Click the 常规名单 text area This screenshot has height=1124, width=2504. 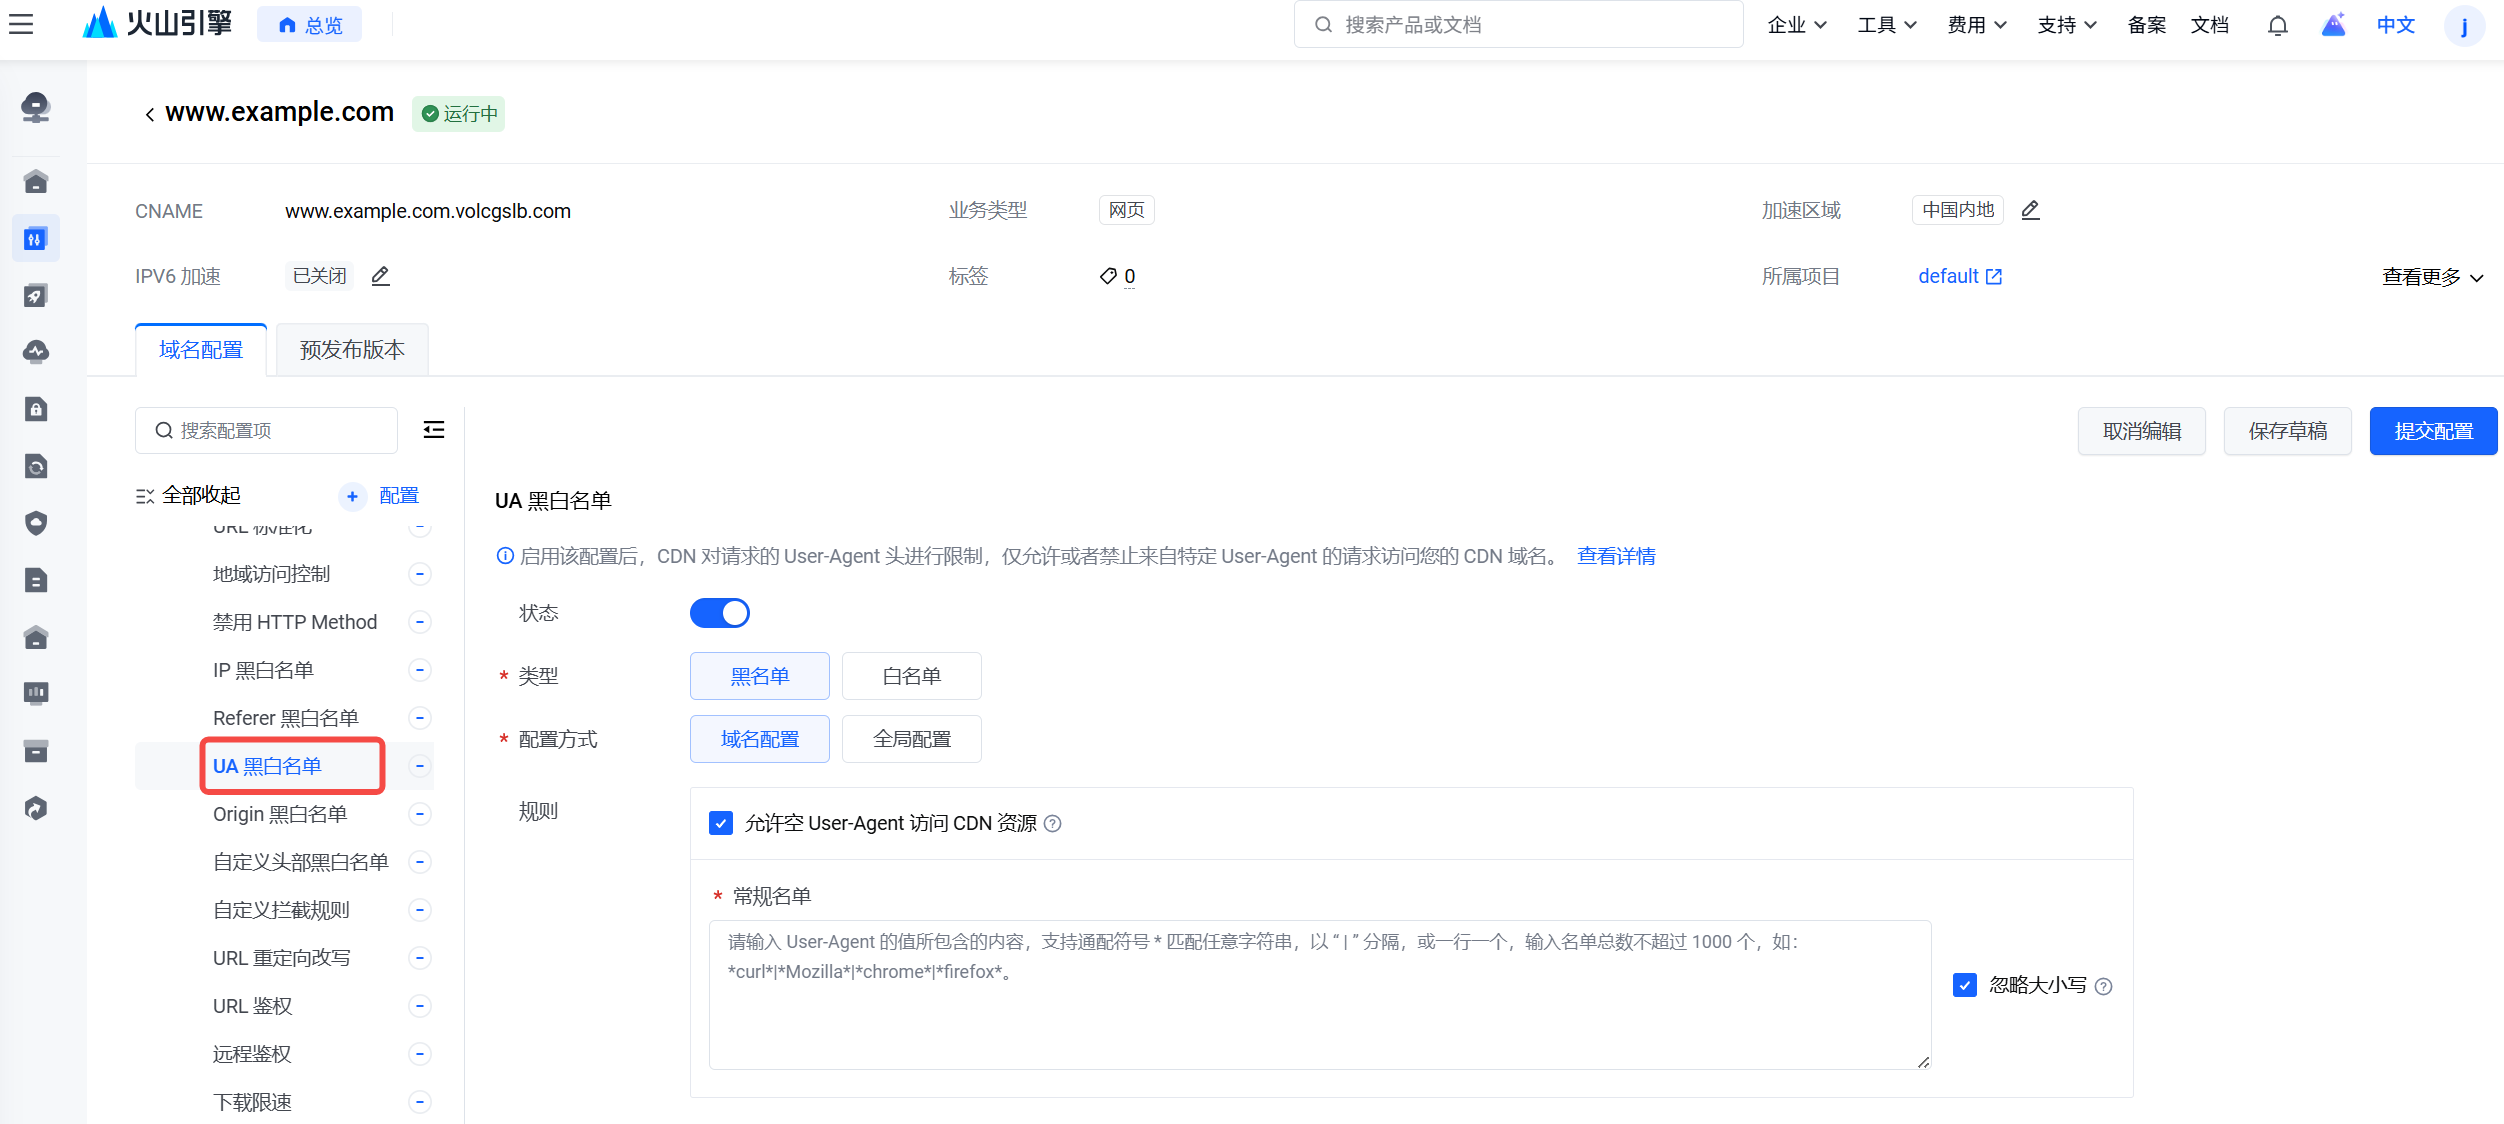click(x=1319, y=995)
